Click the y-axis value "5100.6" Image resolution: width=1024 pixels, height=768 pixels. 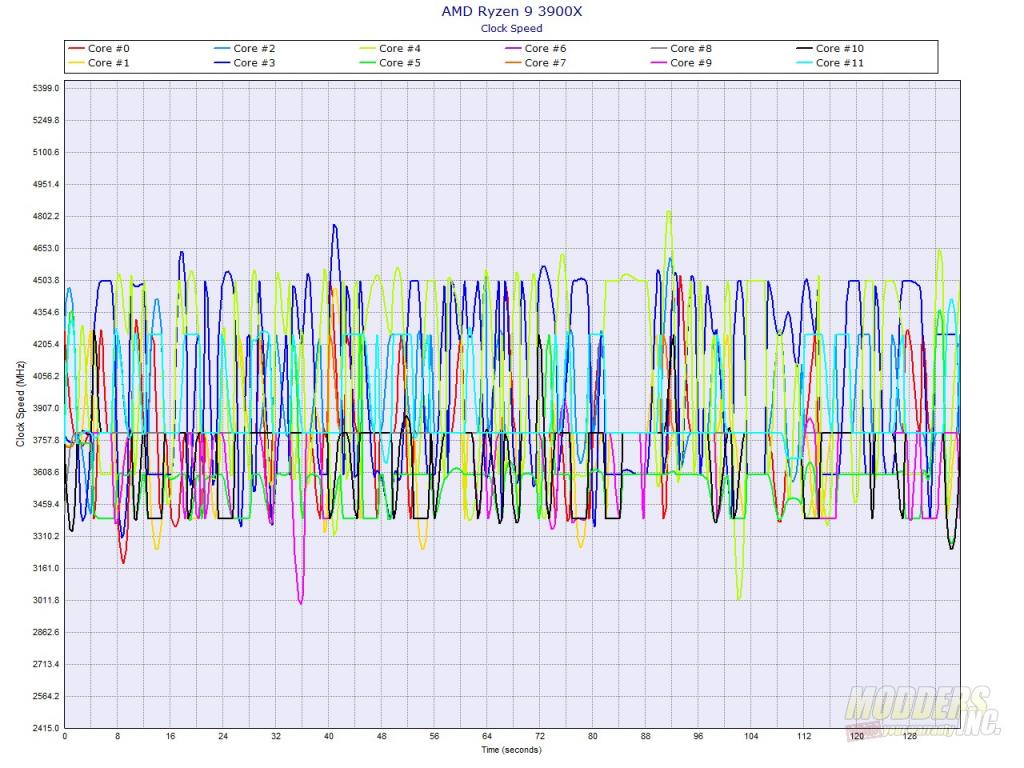point(46,152)
